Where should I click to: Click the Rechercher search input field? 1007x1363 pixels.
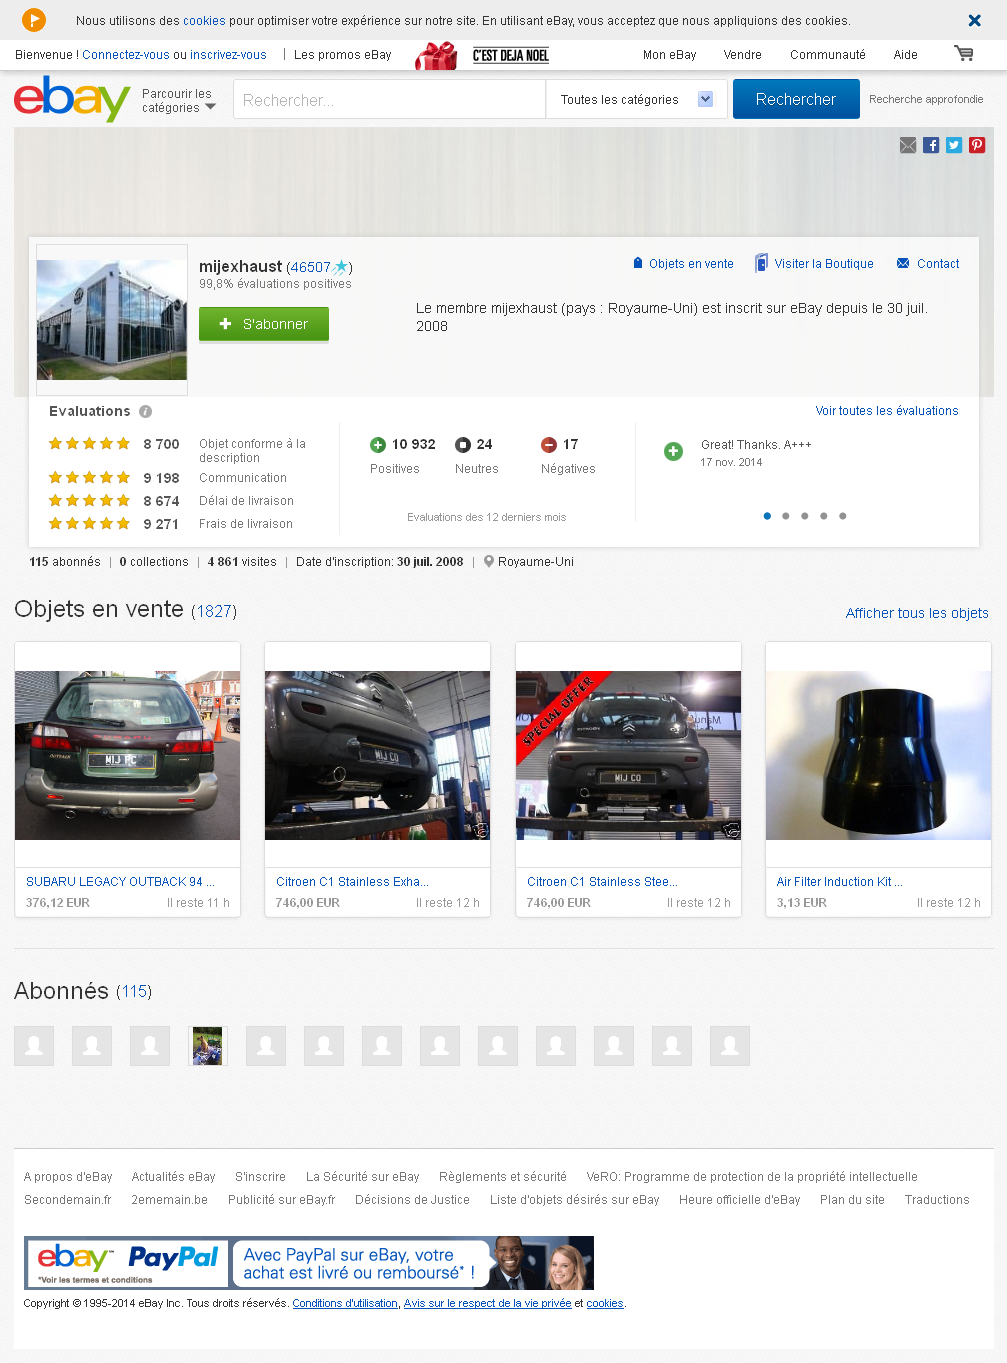click(x=389, y=100)
